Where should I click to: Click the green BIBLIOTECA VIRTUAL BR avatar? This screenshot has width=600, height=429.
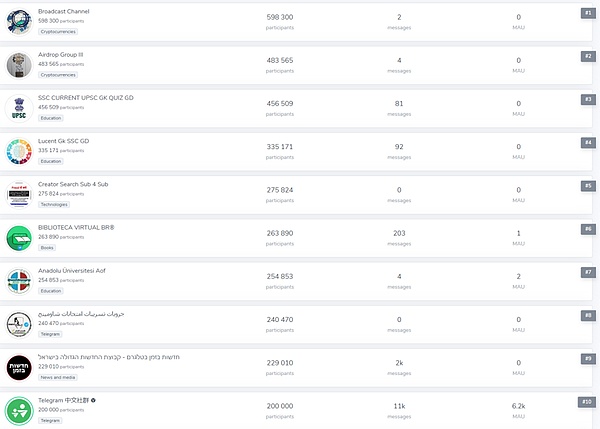pyautogui.click(x=20, y=238)
